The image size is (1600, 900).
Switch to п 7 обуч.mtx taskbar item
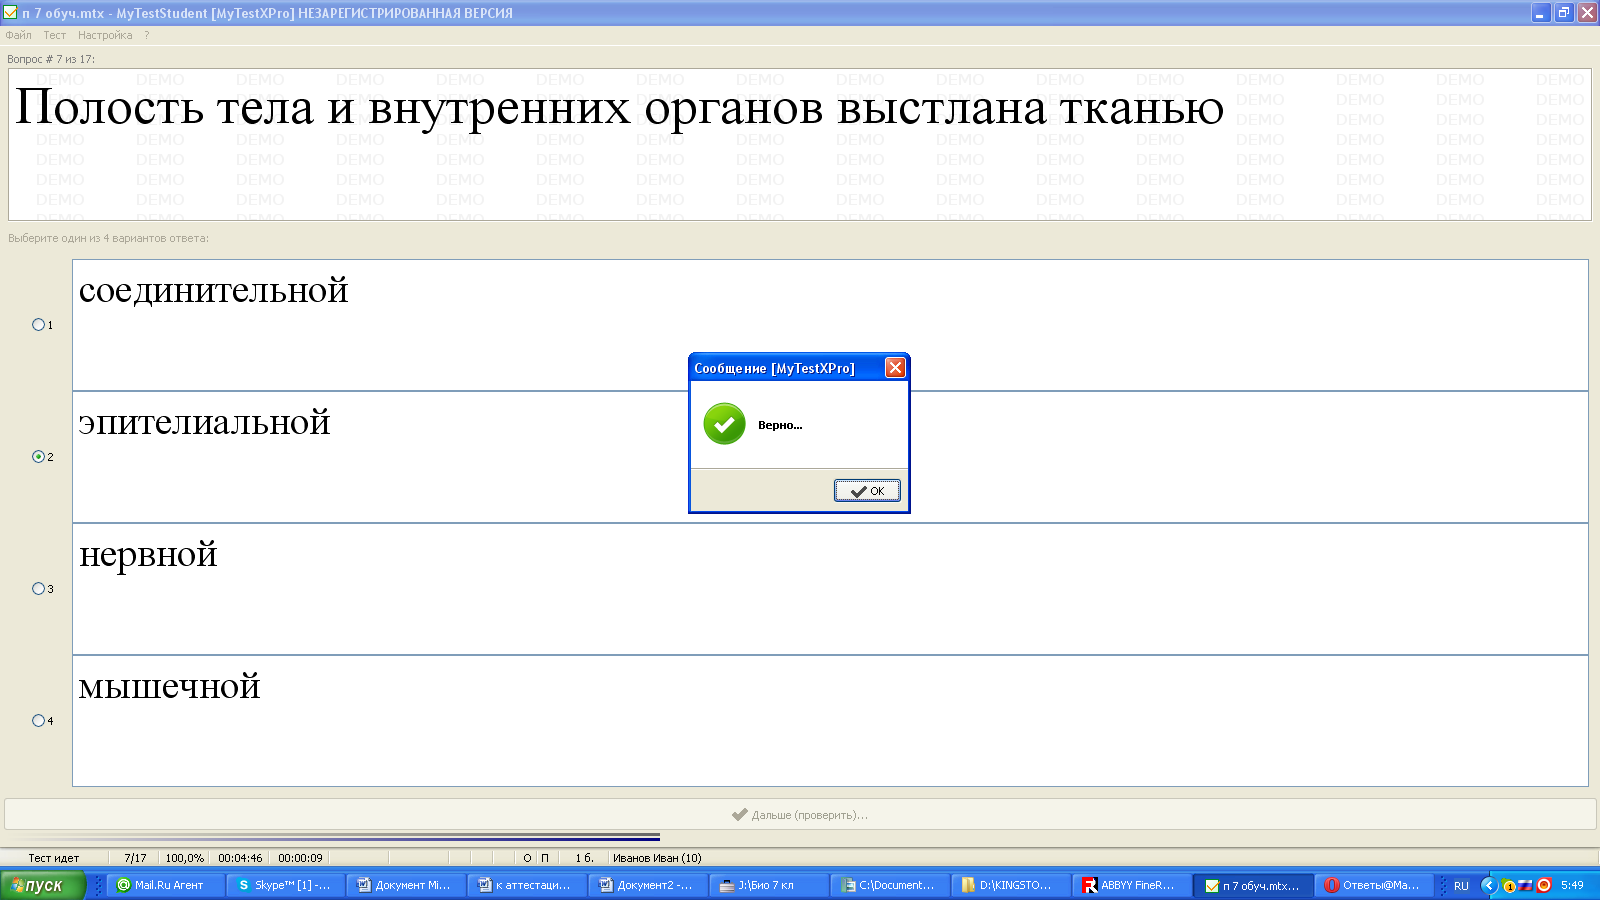click(1252, 885)
